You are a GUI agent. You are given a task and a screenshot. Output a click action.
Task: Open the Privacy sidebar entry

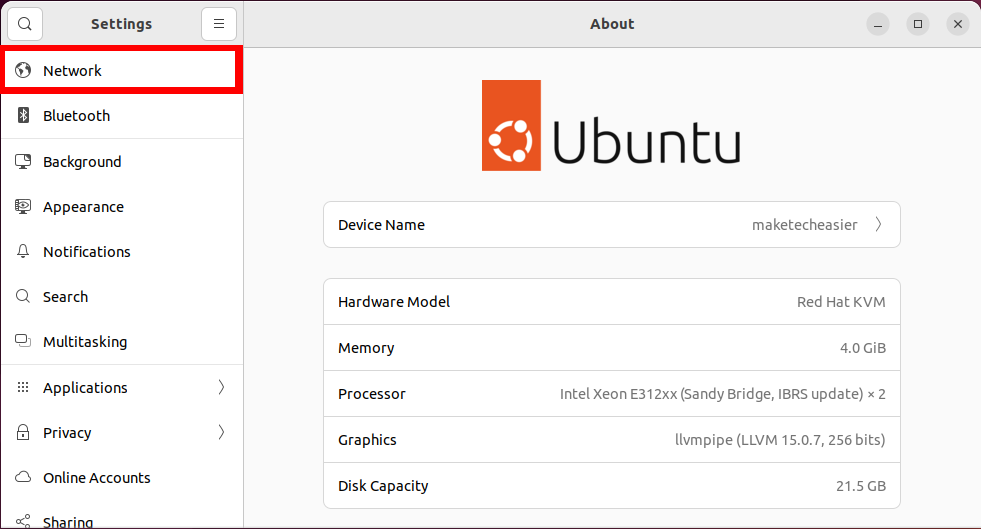pos(122,432)
